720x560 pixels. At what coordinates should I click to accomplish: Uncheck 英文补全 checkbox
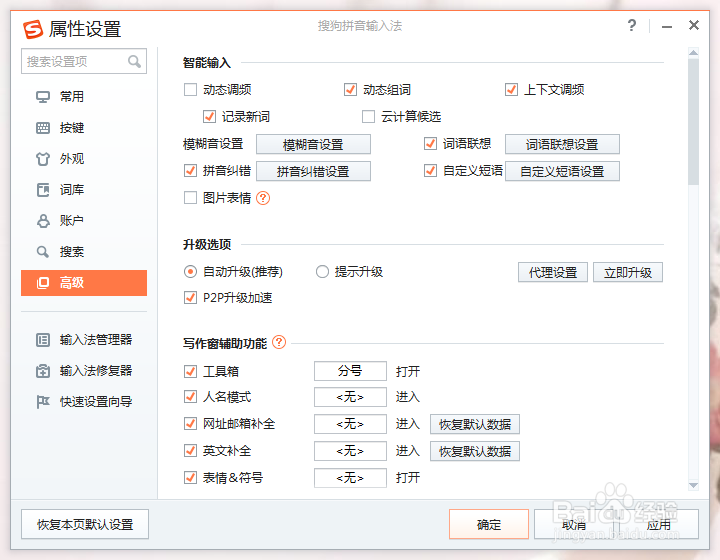(x=190, y=451)
